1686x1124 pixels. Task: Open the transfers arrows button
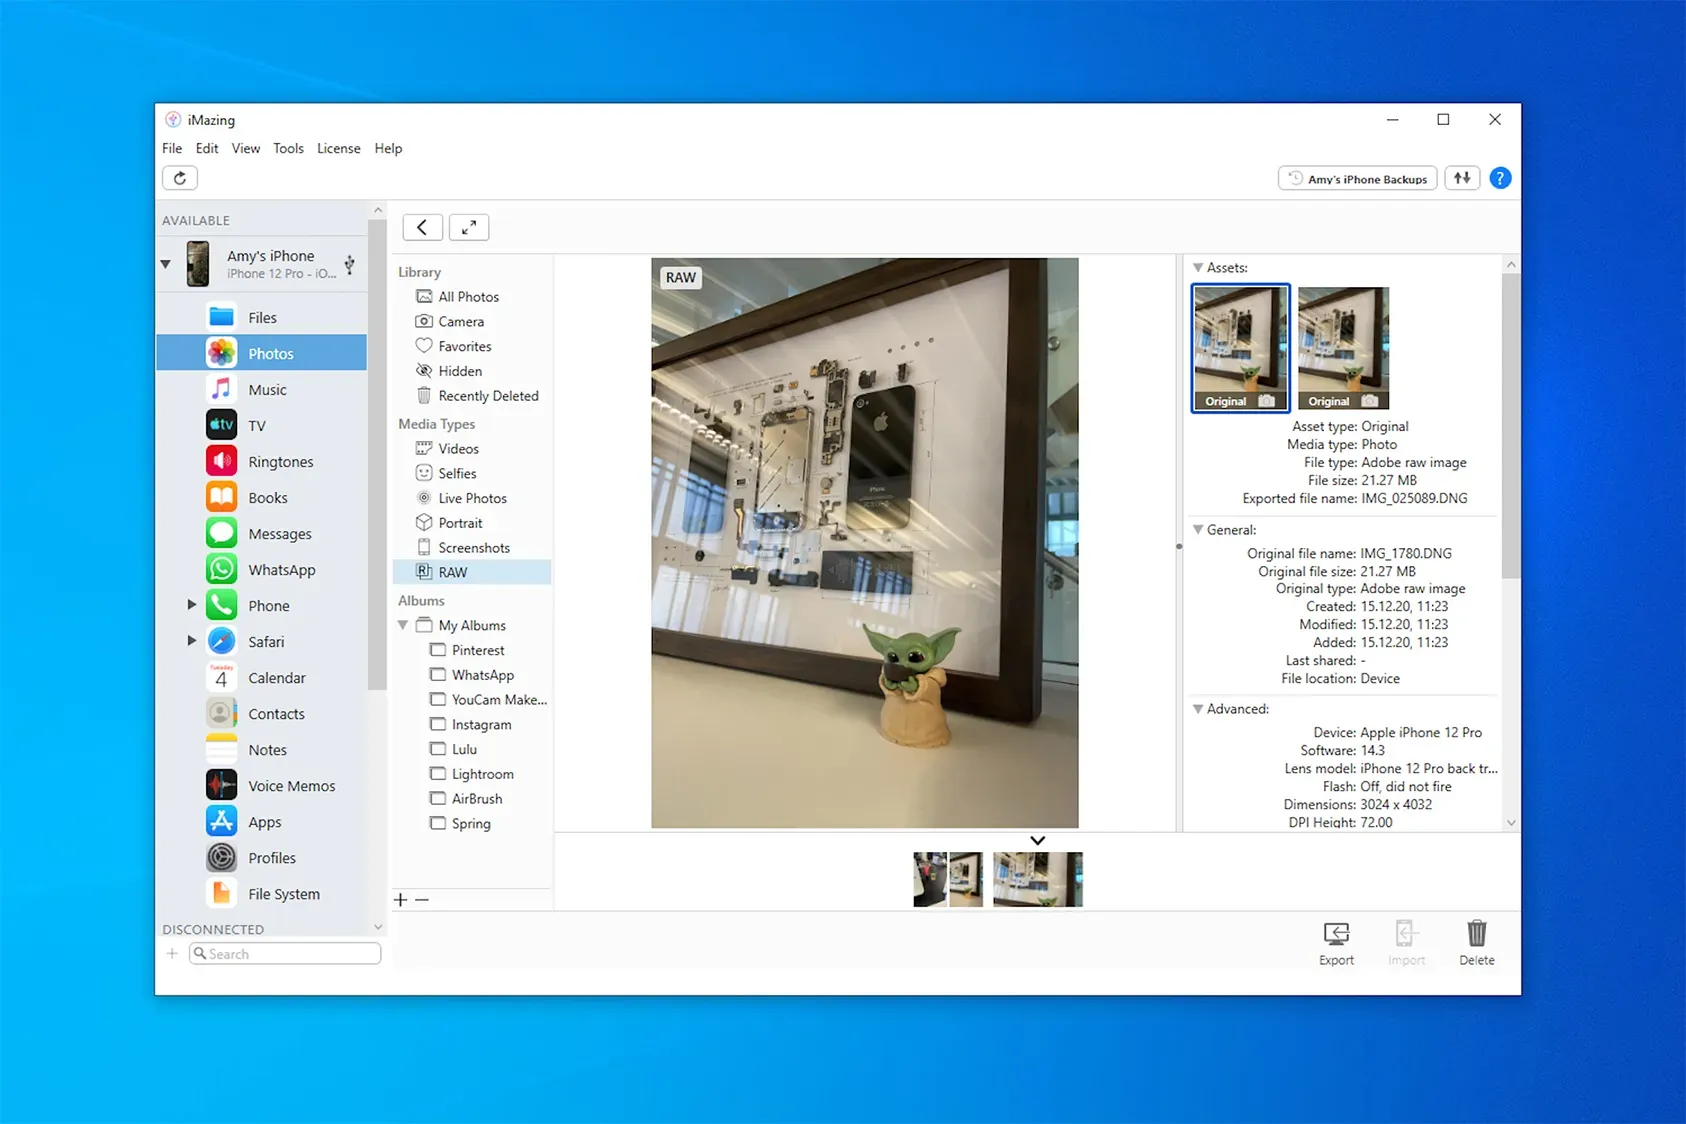[x=1462, y=178]
